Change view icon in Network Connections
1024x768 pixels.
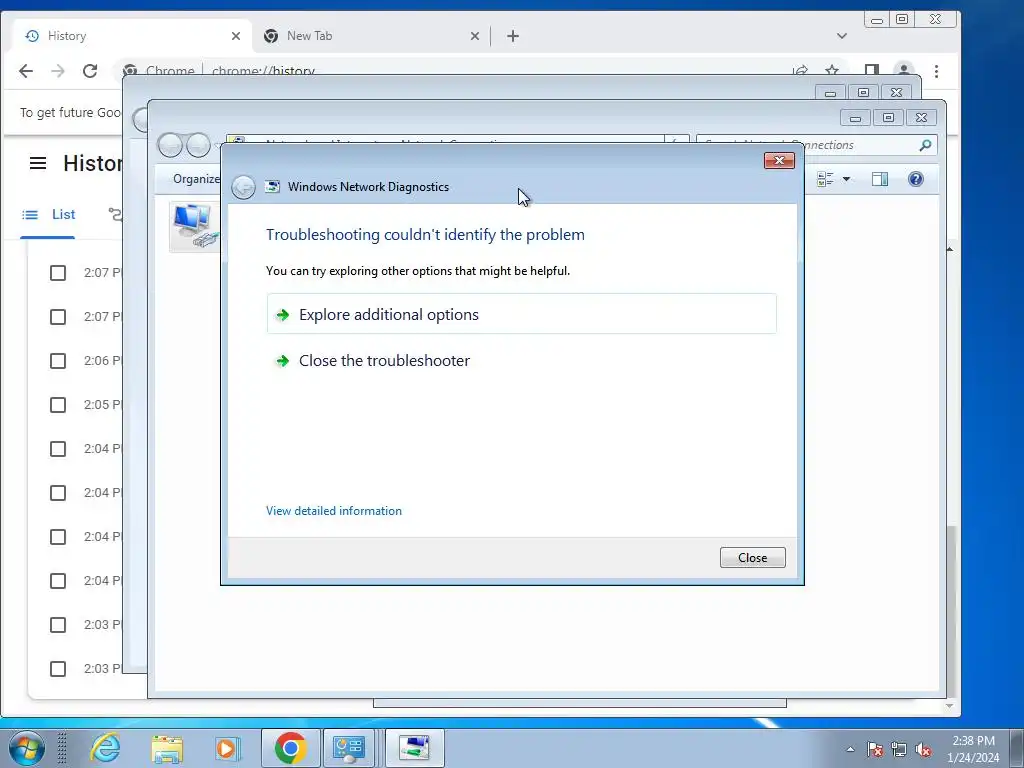(825, 179)
